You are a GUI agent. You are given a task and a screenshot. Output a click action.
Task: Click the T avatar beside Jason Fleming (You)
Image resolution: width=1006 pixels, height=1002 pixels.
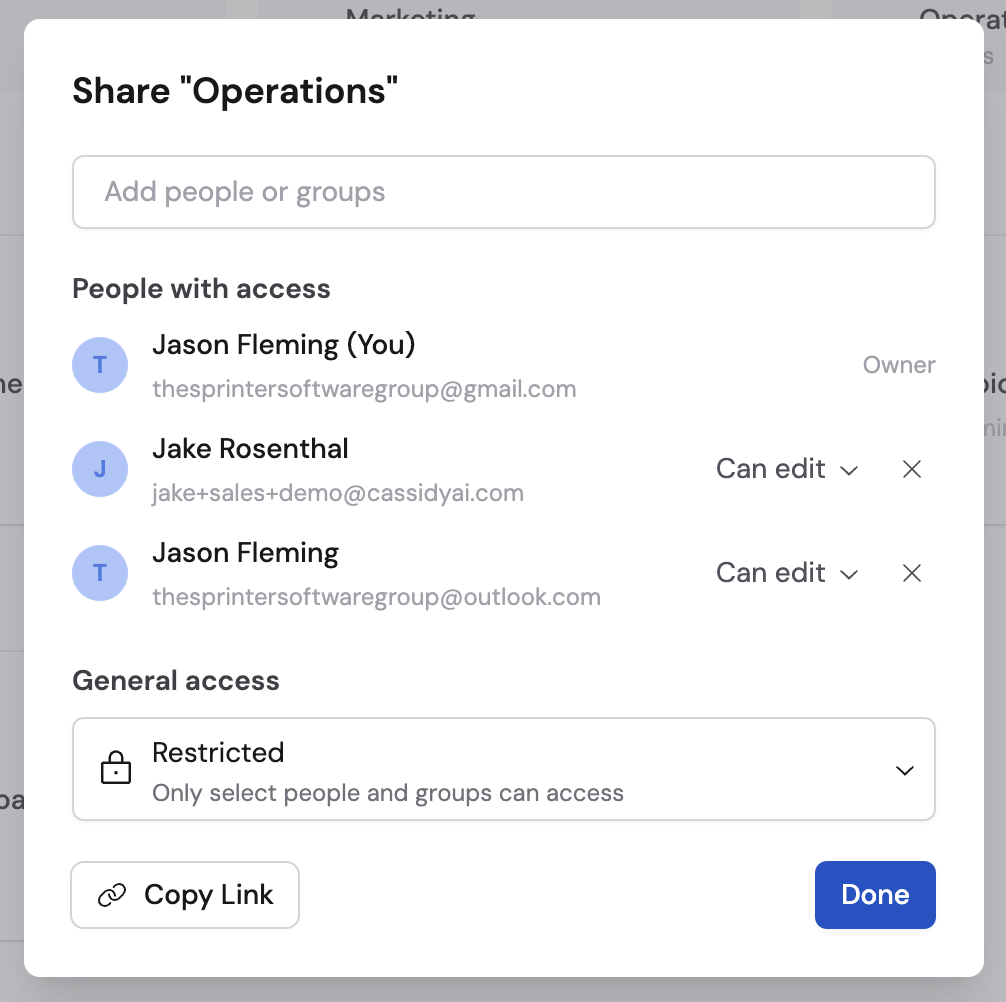100,365
